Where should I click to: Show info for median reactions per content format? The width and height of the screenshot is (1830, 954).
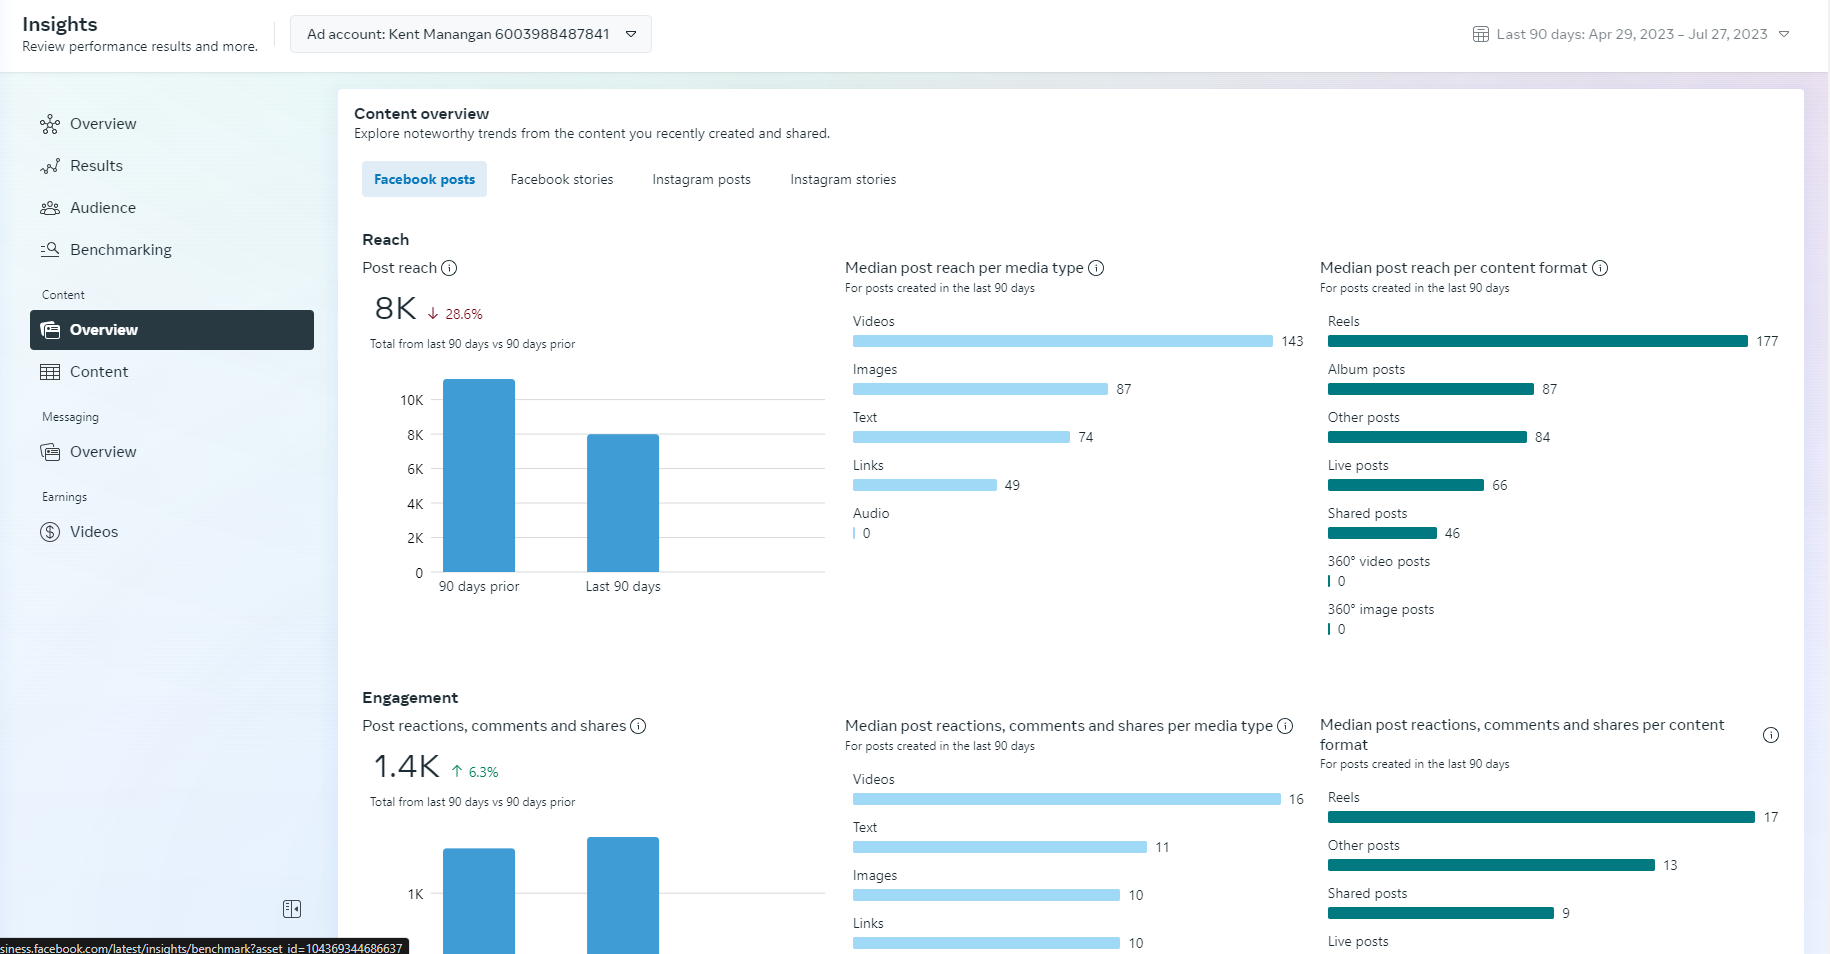1771,735
